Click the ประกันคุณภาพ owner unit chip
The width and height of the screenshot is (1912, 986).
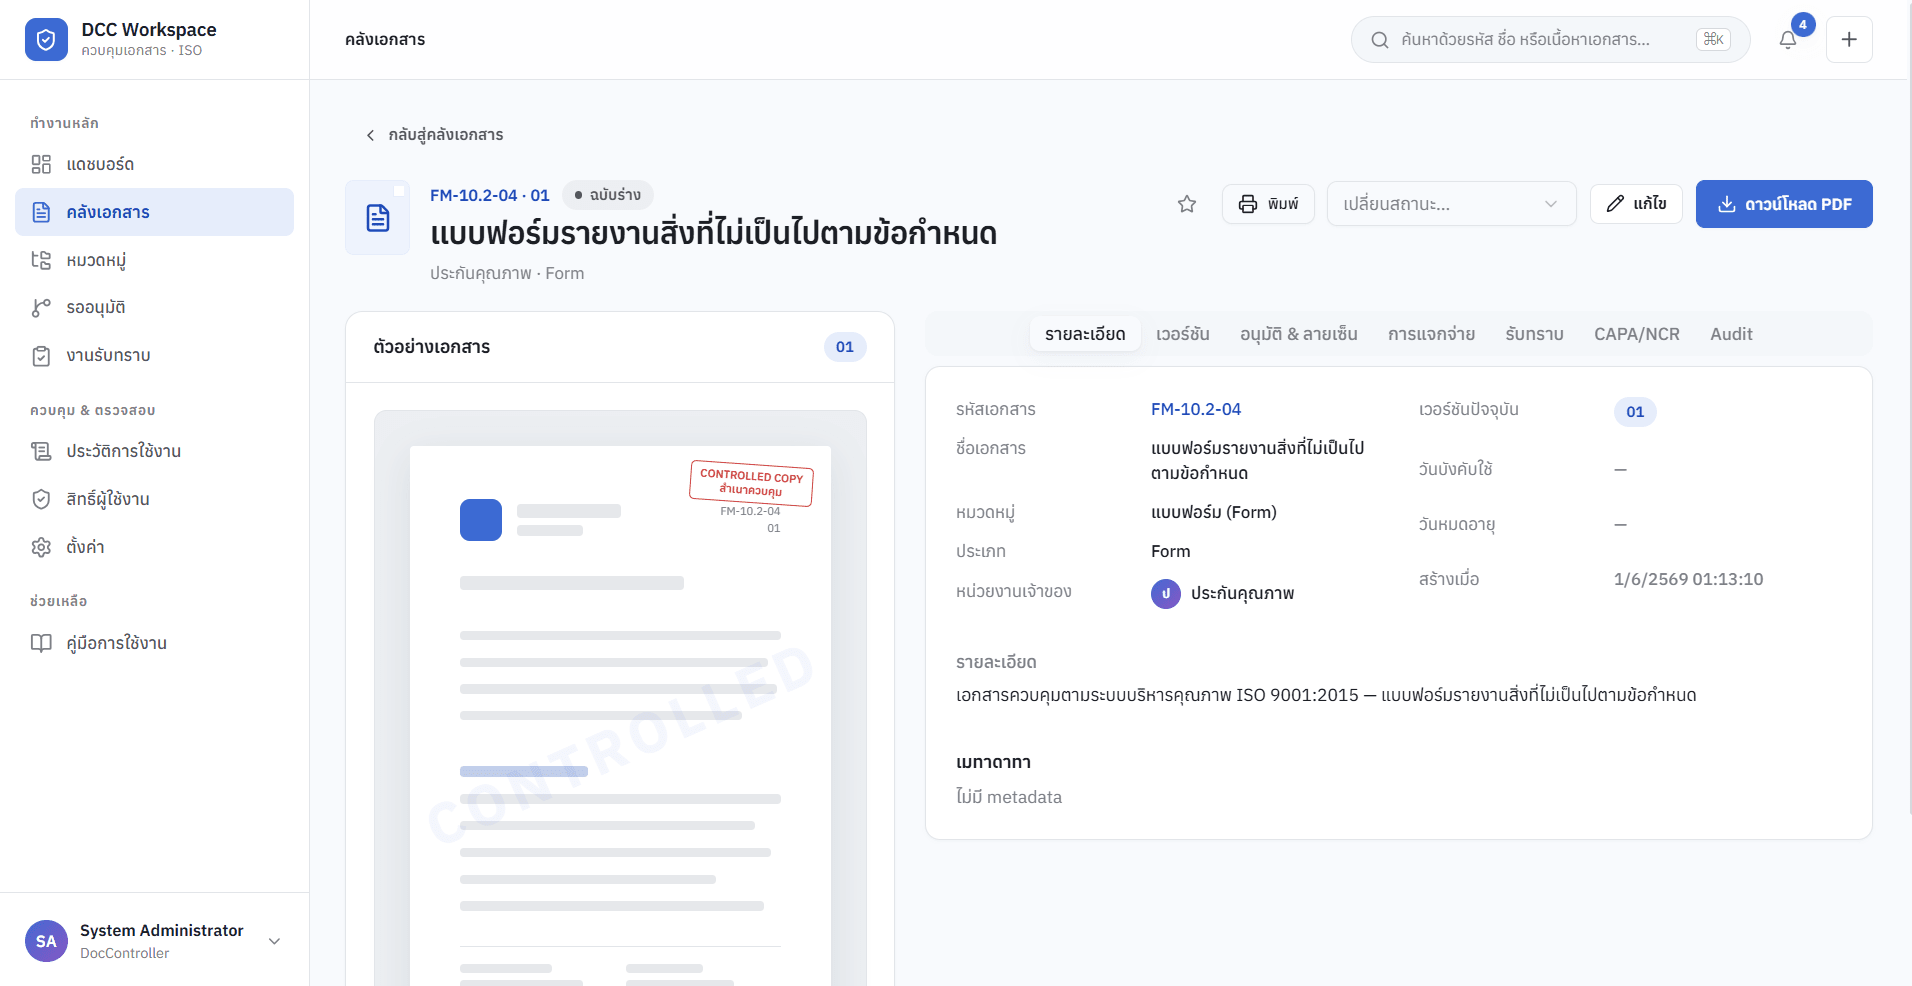pos(1222,594)
